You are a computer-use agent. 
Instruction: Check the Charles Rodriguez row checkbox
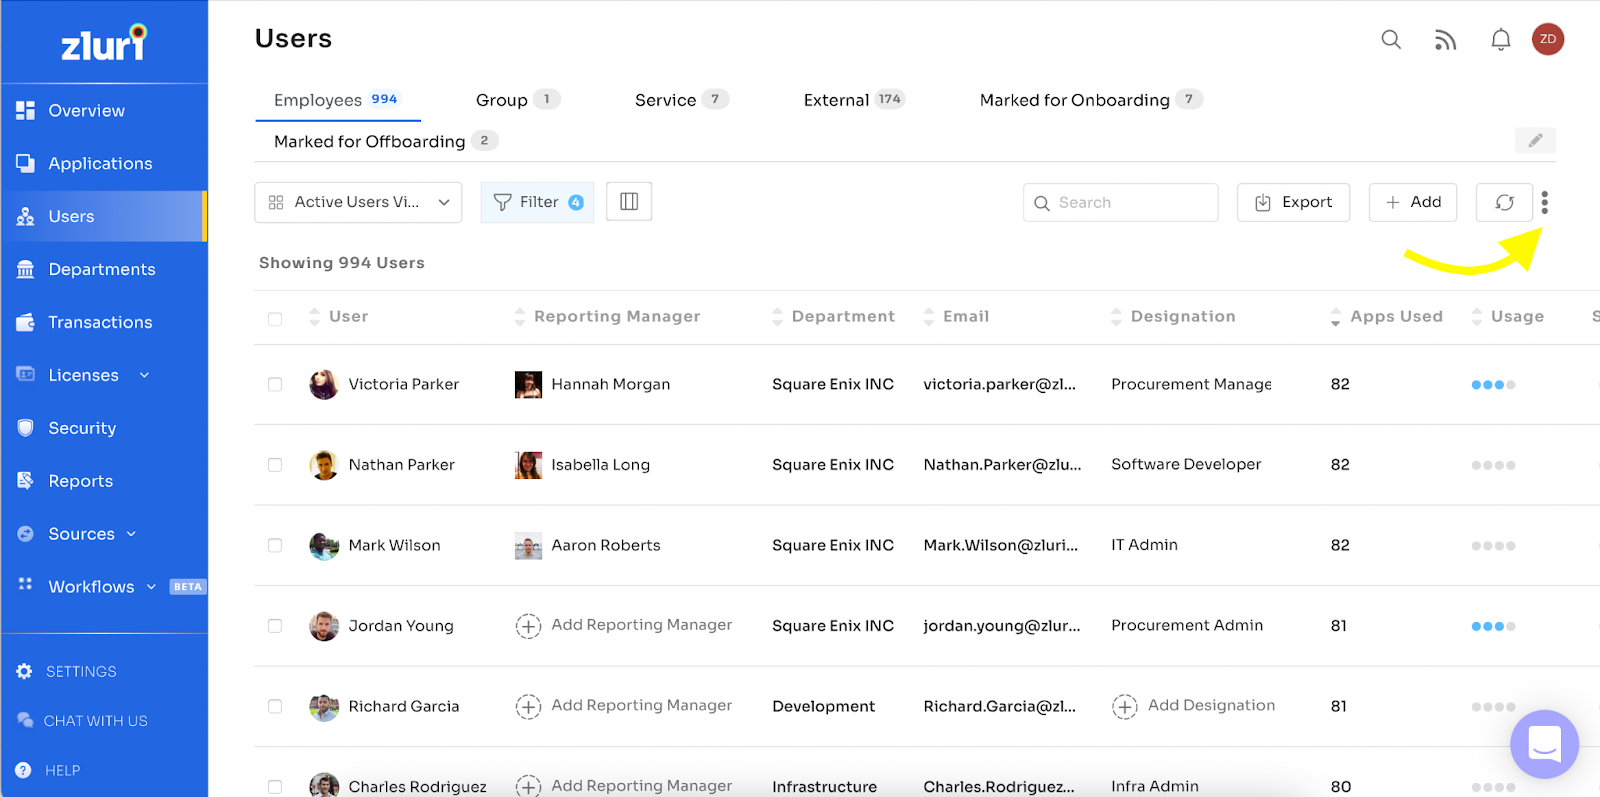(x=275, y=787)
